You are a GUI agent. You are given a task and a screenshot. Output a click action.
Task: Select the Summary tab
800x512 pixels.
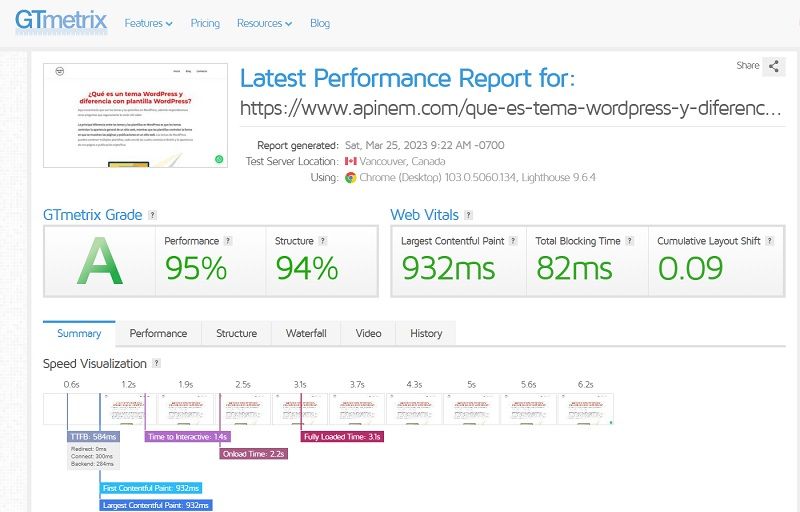[x=79, y=334]
